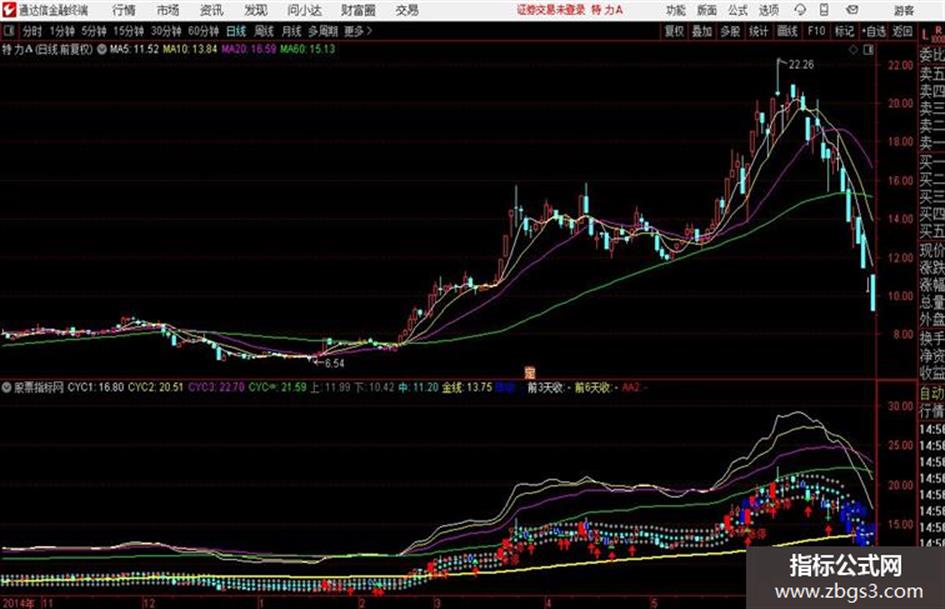Viewport: 945px width, 609px height.
Task: Click the 前6天收 label
Action: point(594,387)
